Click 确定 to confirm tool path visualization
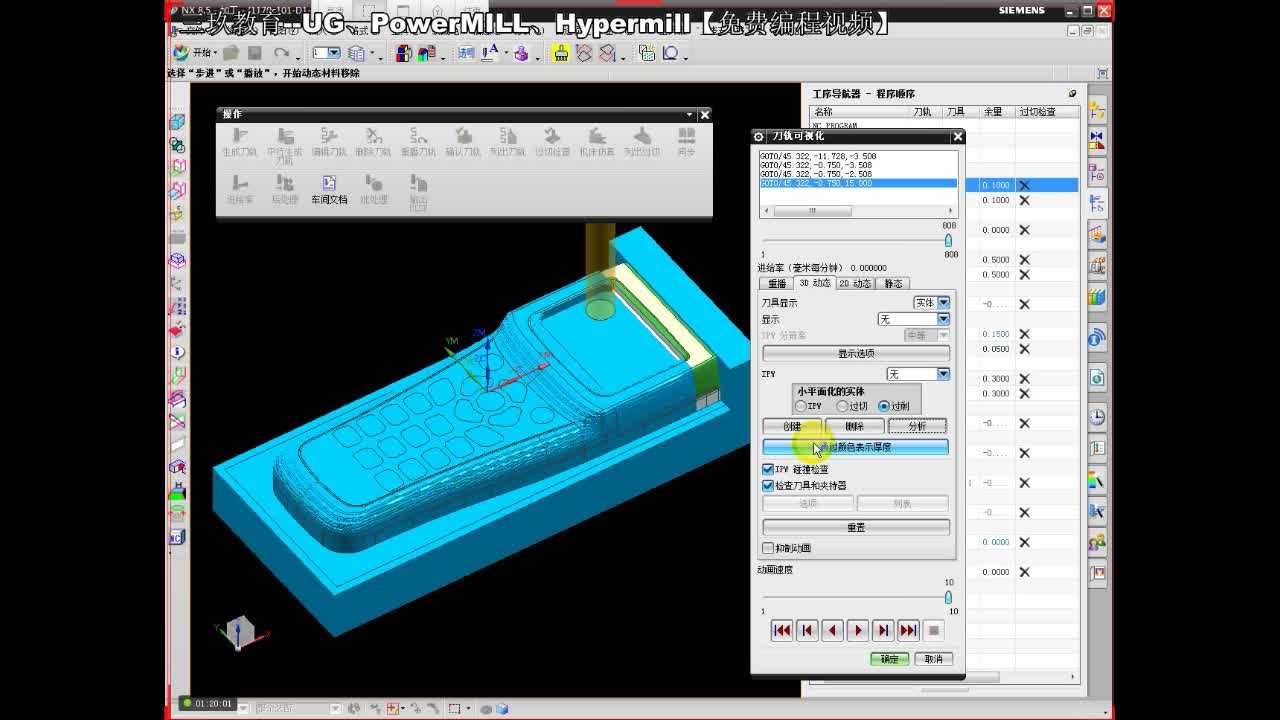The width and height of the screenshot is (1280, 720). 889,658
